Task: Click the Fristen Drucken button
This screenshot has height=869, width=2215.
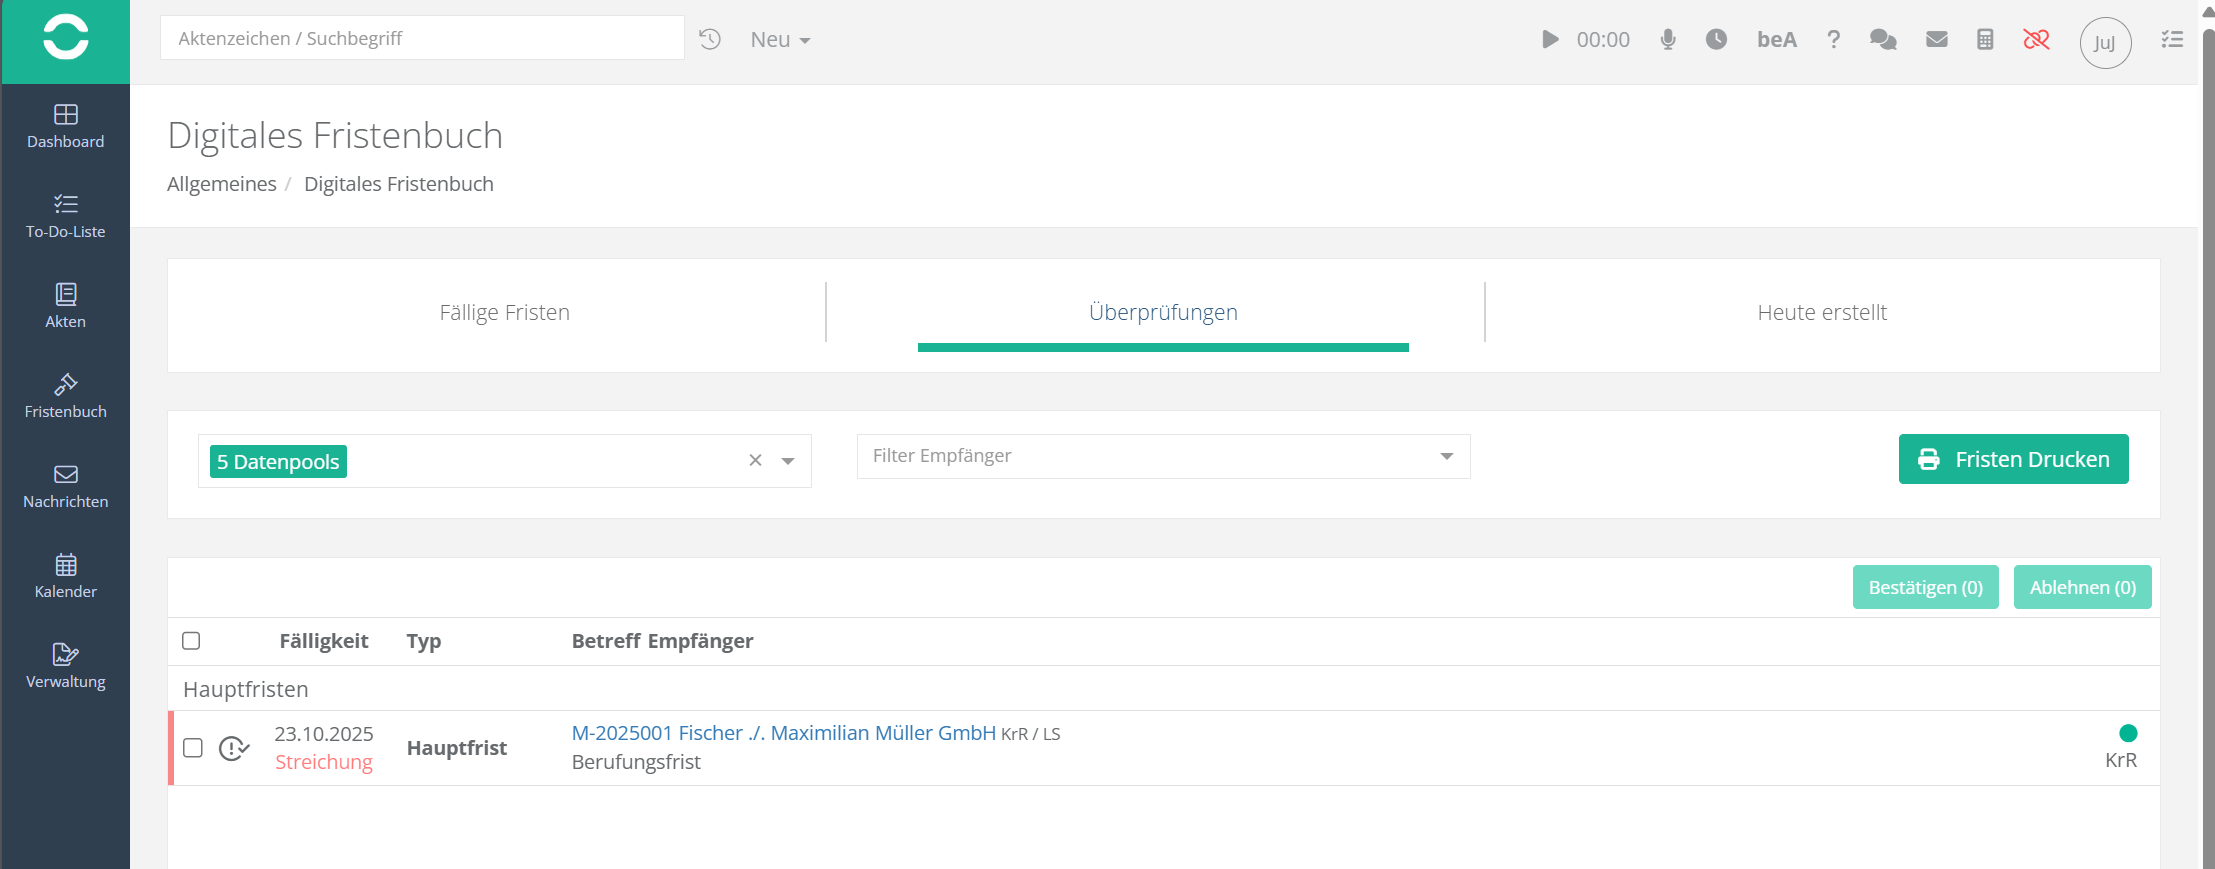Action: click(x=2013, y=459)
